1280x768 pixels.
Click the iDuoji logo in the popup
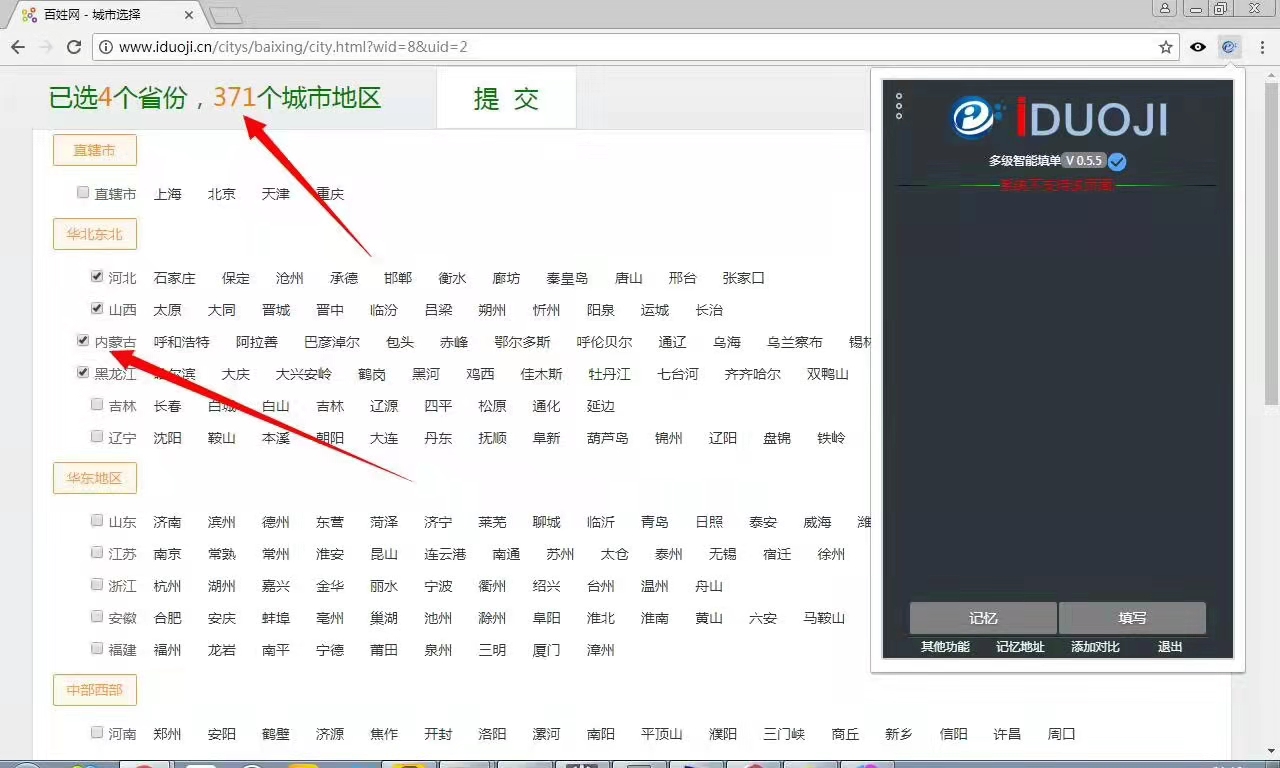click(x=1059, y=118)
